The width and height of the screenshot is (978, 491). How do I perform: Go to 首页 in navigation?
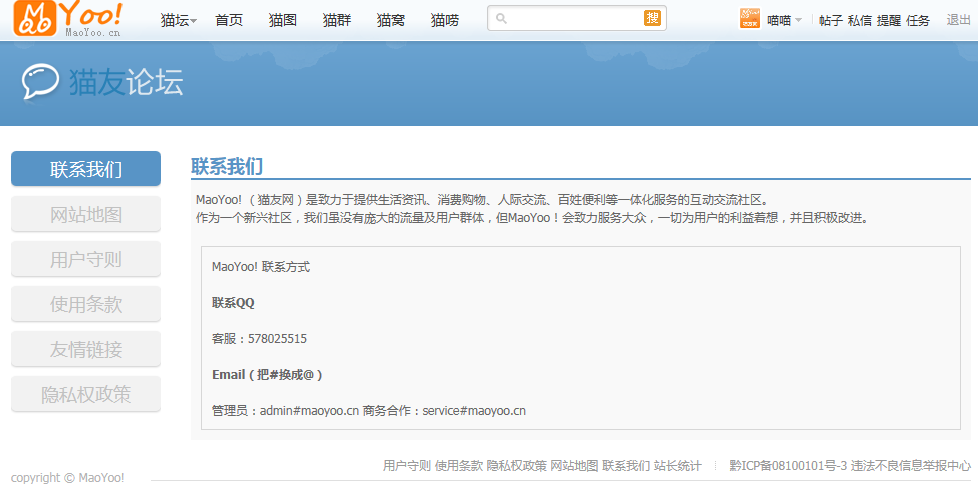tap(229, 20)
